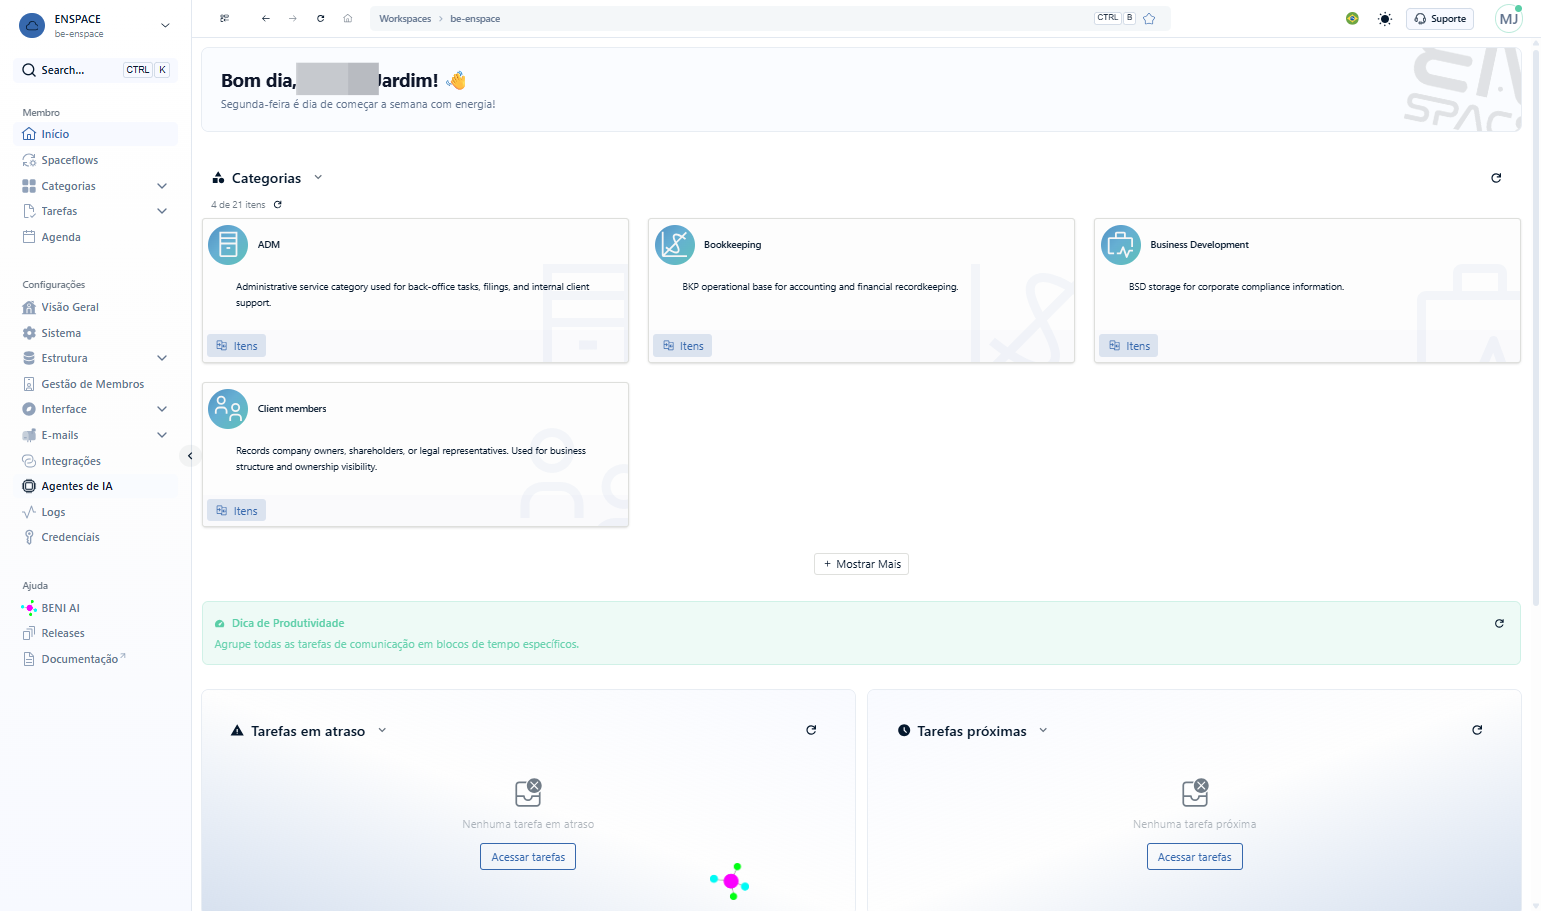
Task: Reload page using top toolbar refresh icon
Action: [x=320, y=19]
